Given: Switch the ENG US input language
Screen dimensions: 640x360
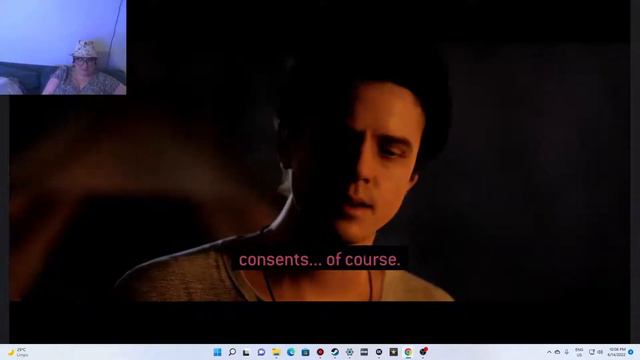Looking at the screenshot, I should point(579,352).
